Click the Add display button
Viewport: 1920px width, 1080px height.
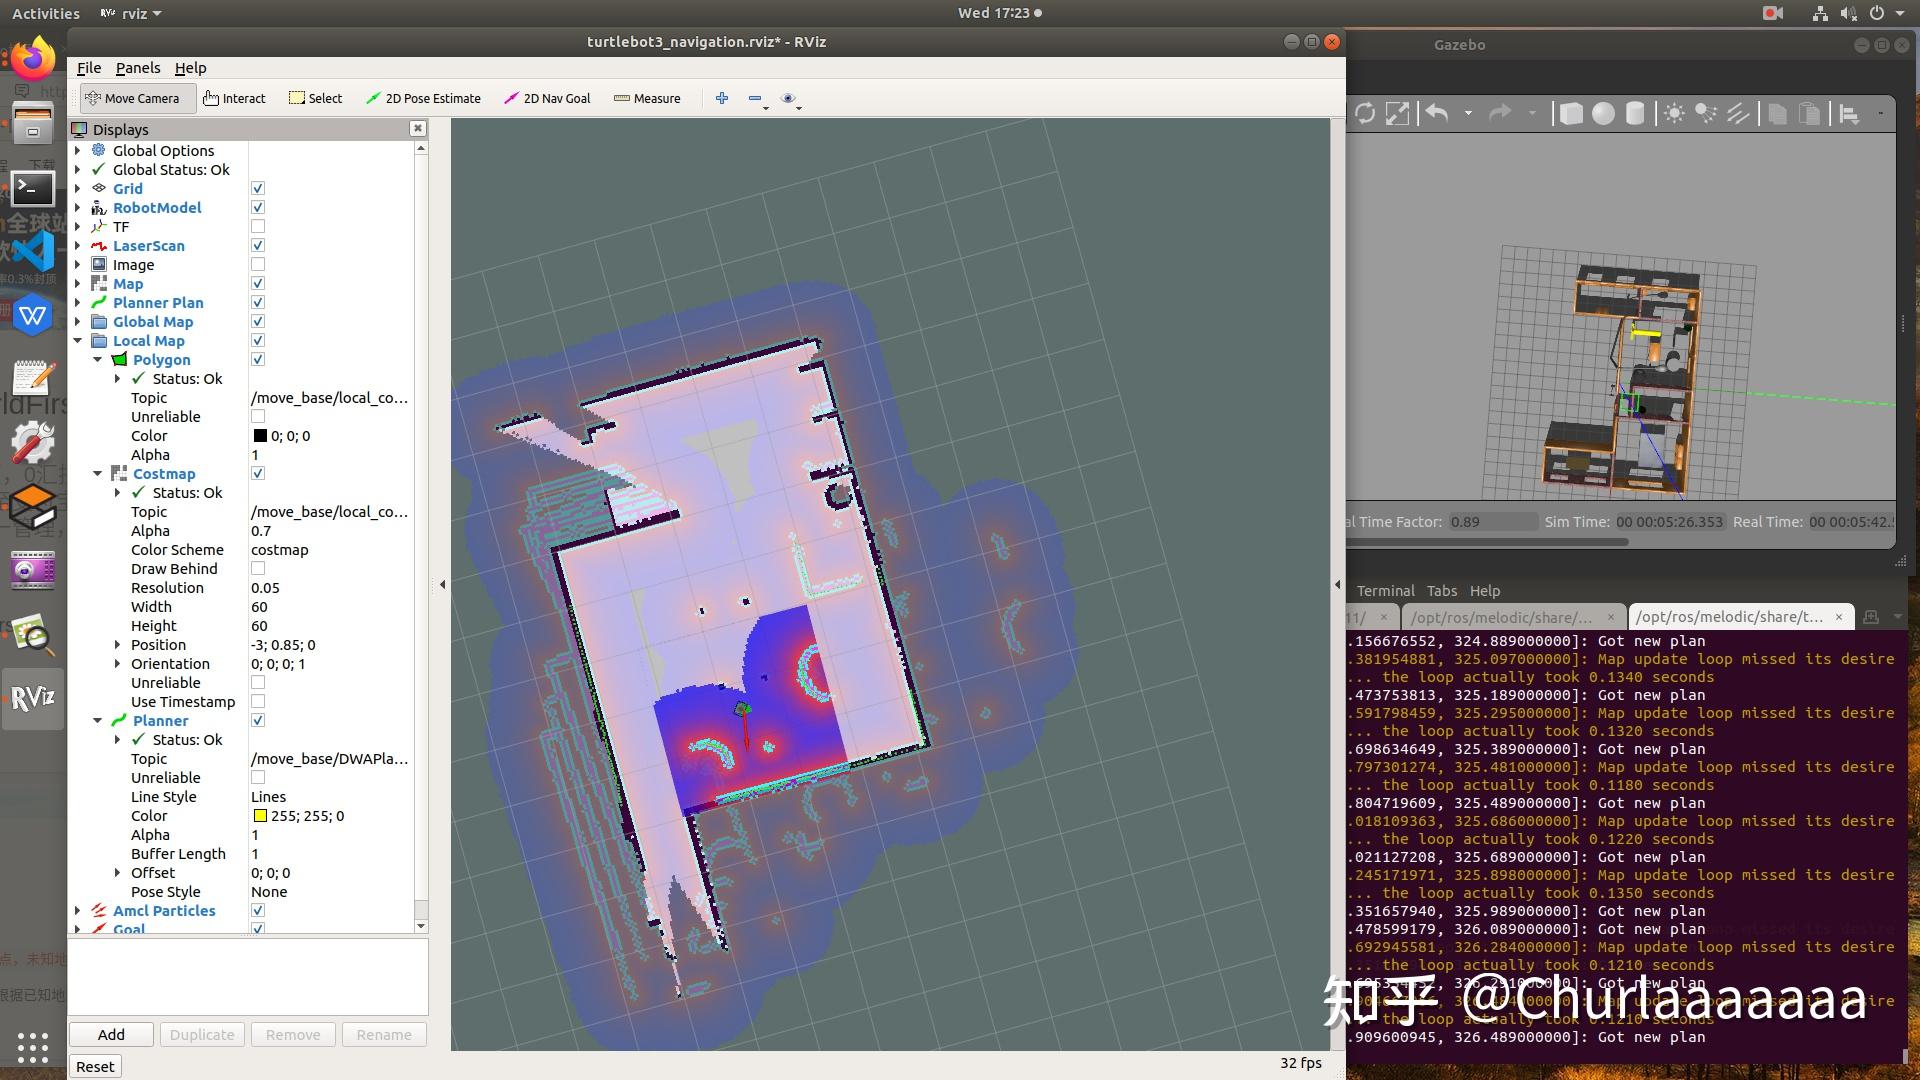click(111, 1034)
